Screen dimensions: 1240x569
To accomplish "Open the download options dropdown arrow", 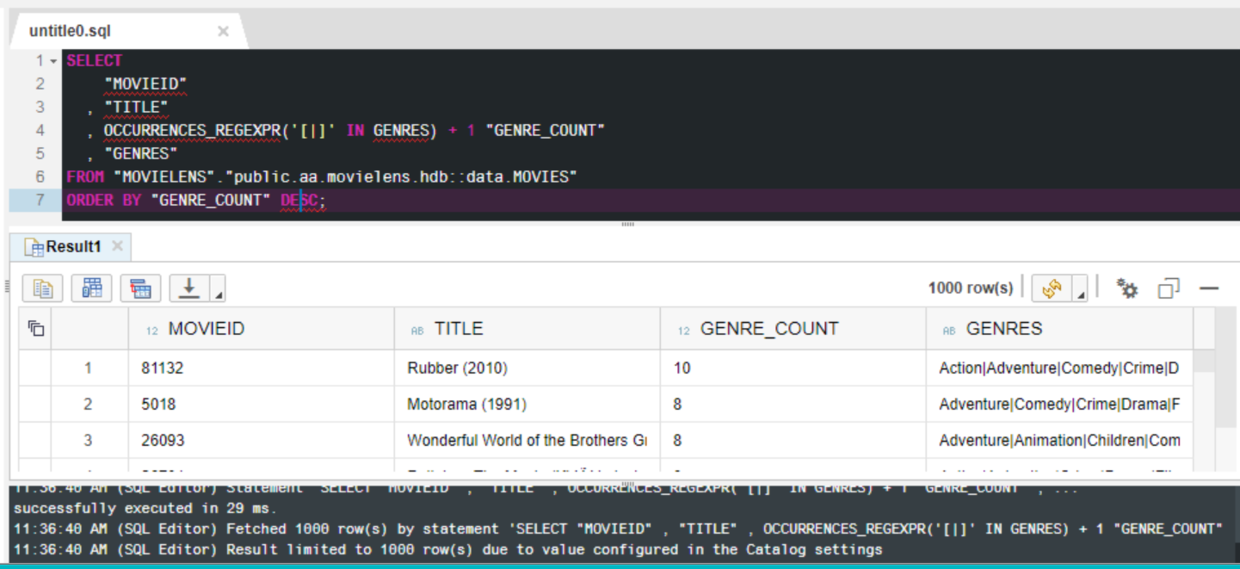I will click(217, 289).
